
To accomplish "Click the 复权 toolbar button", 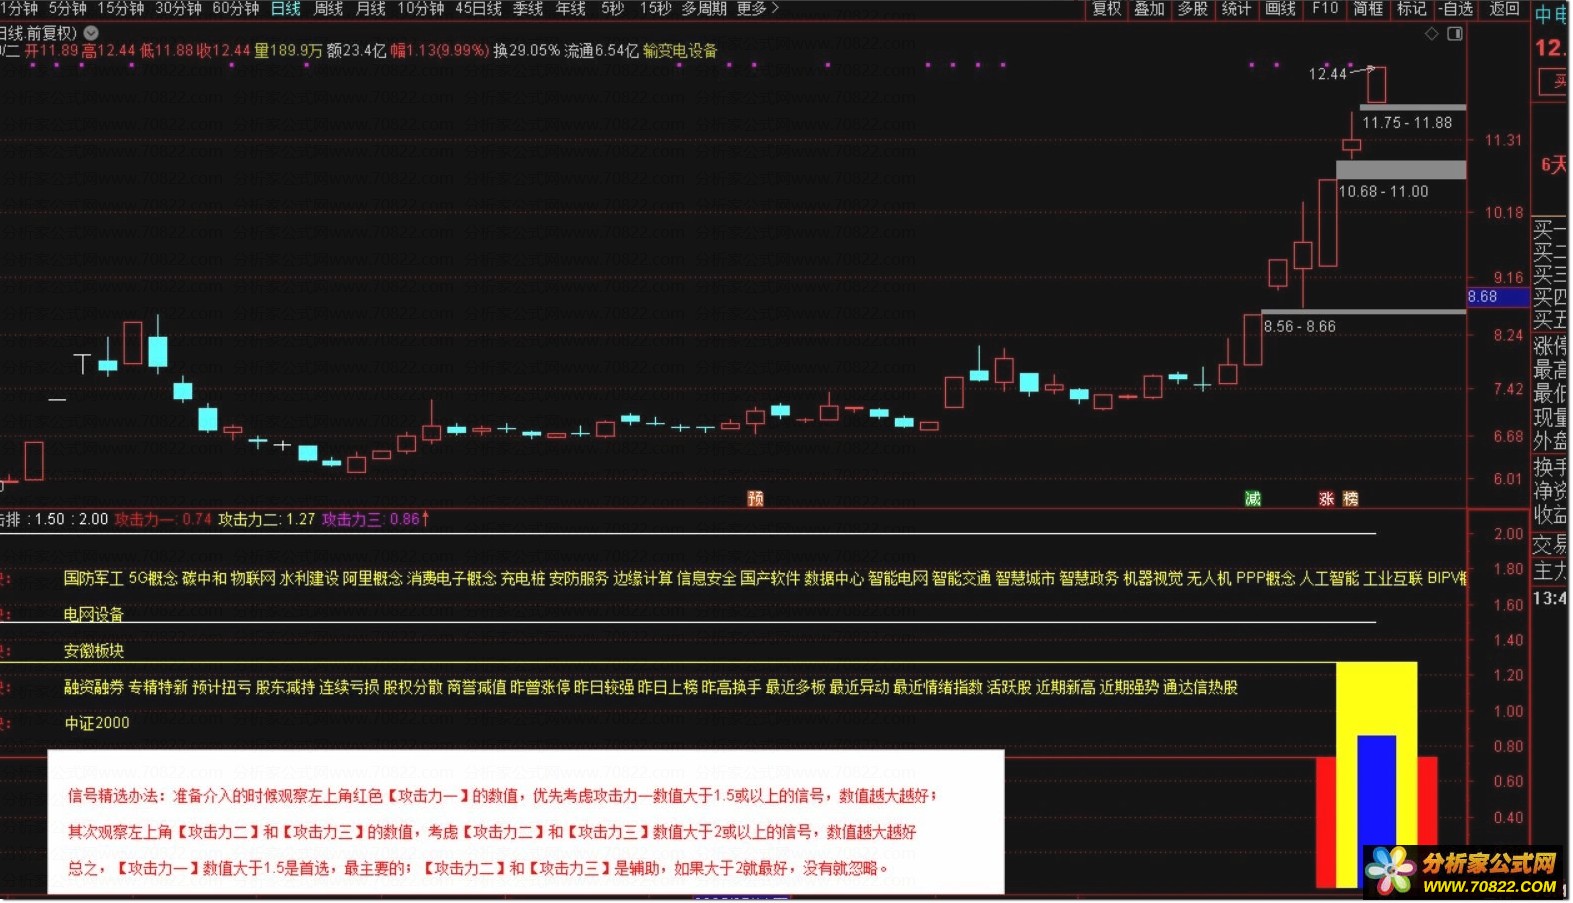I will 1107,9.
